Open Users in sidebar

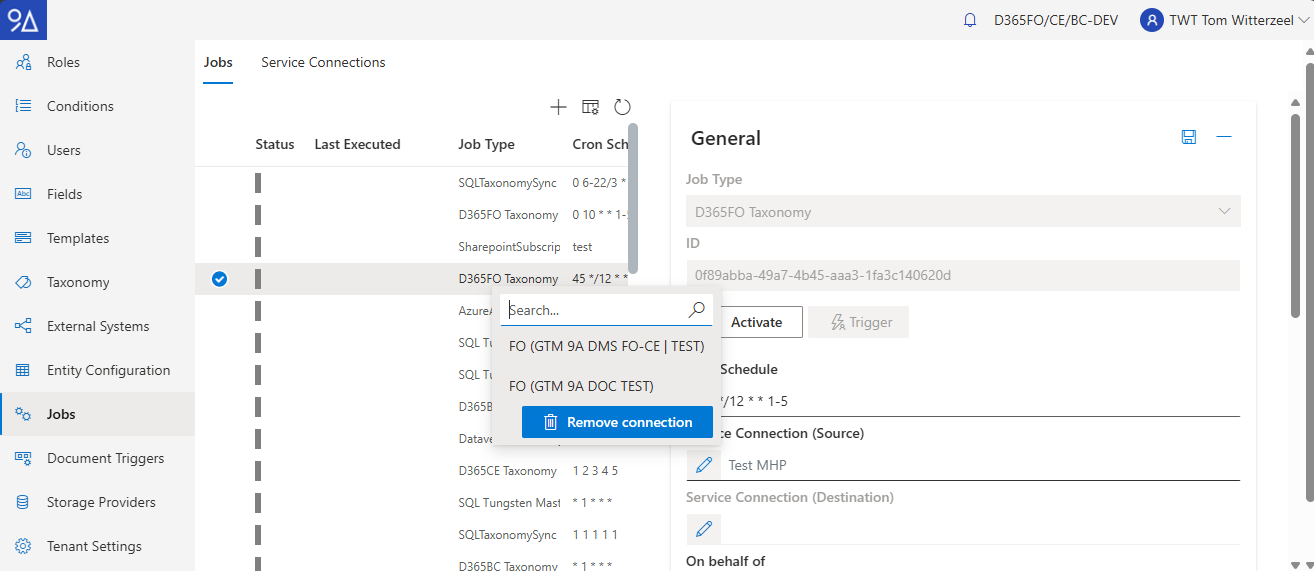(97, 150)
